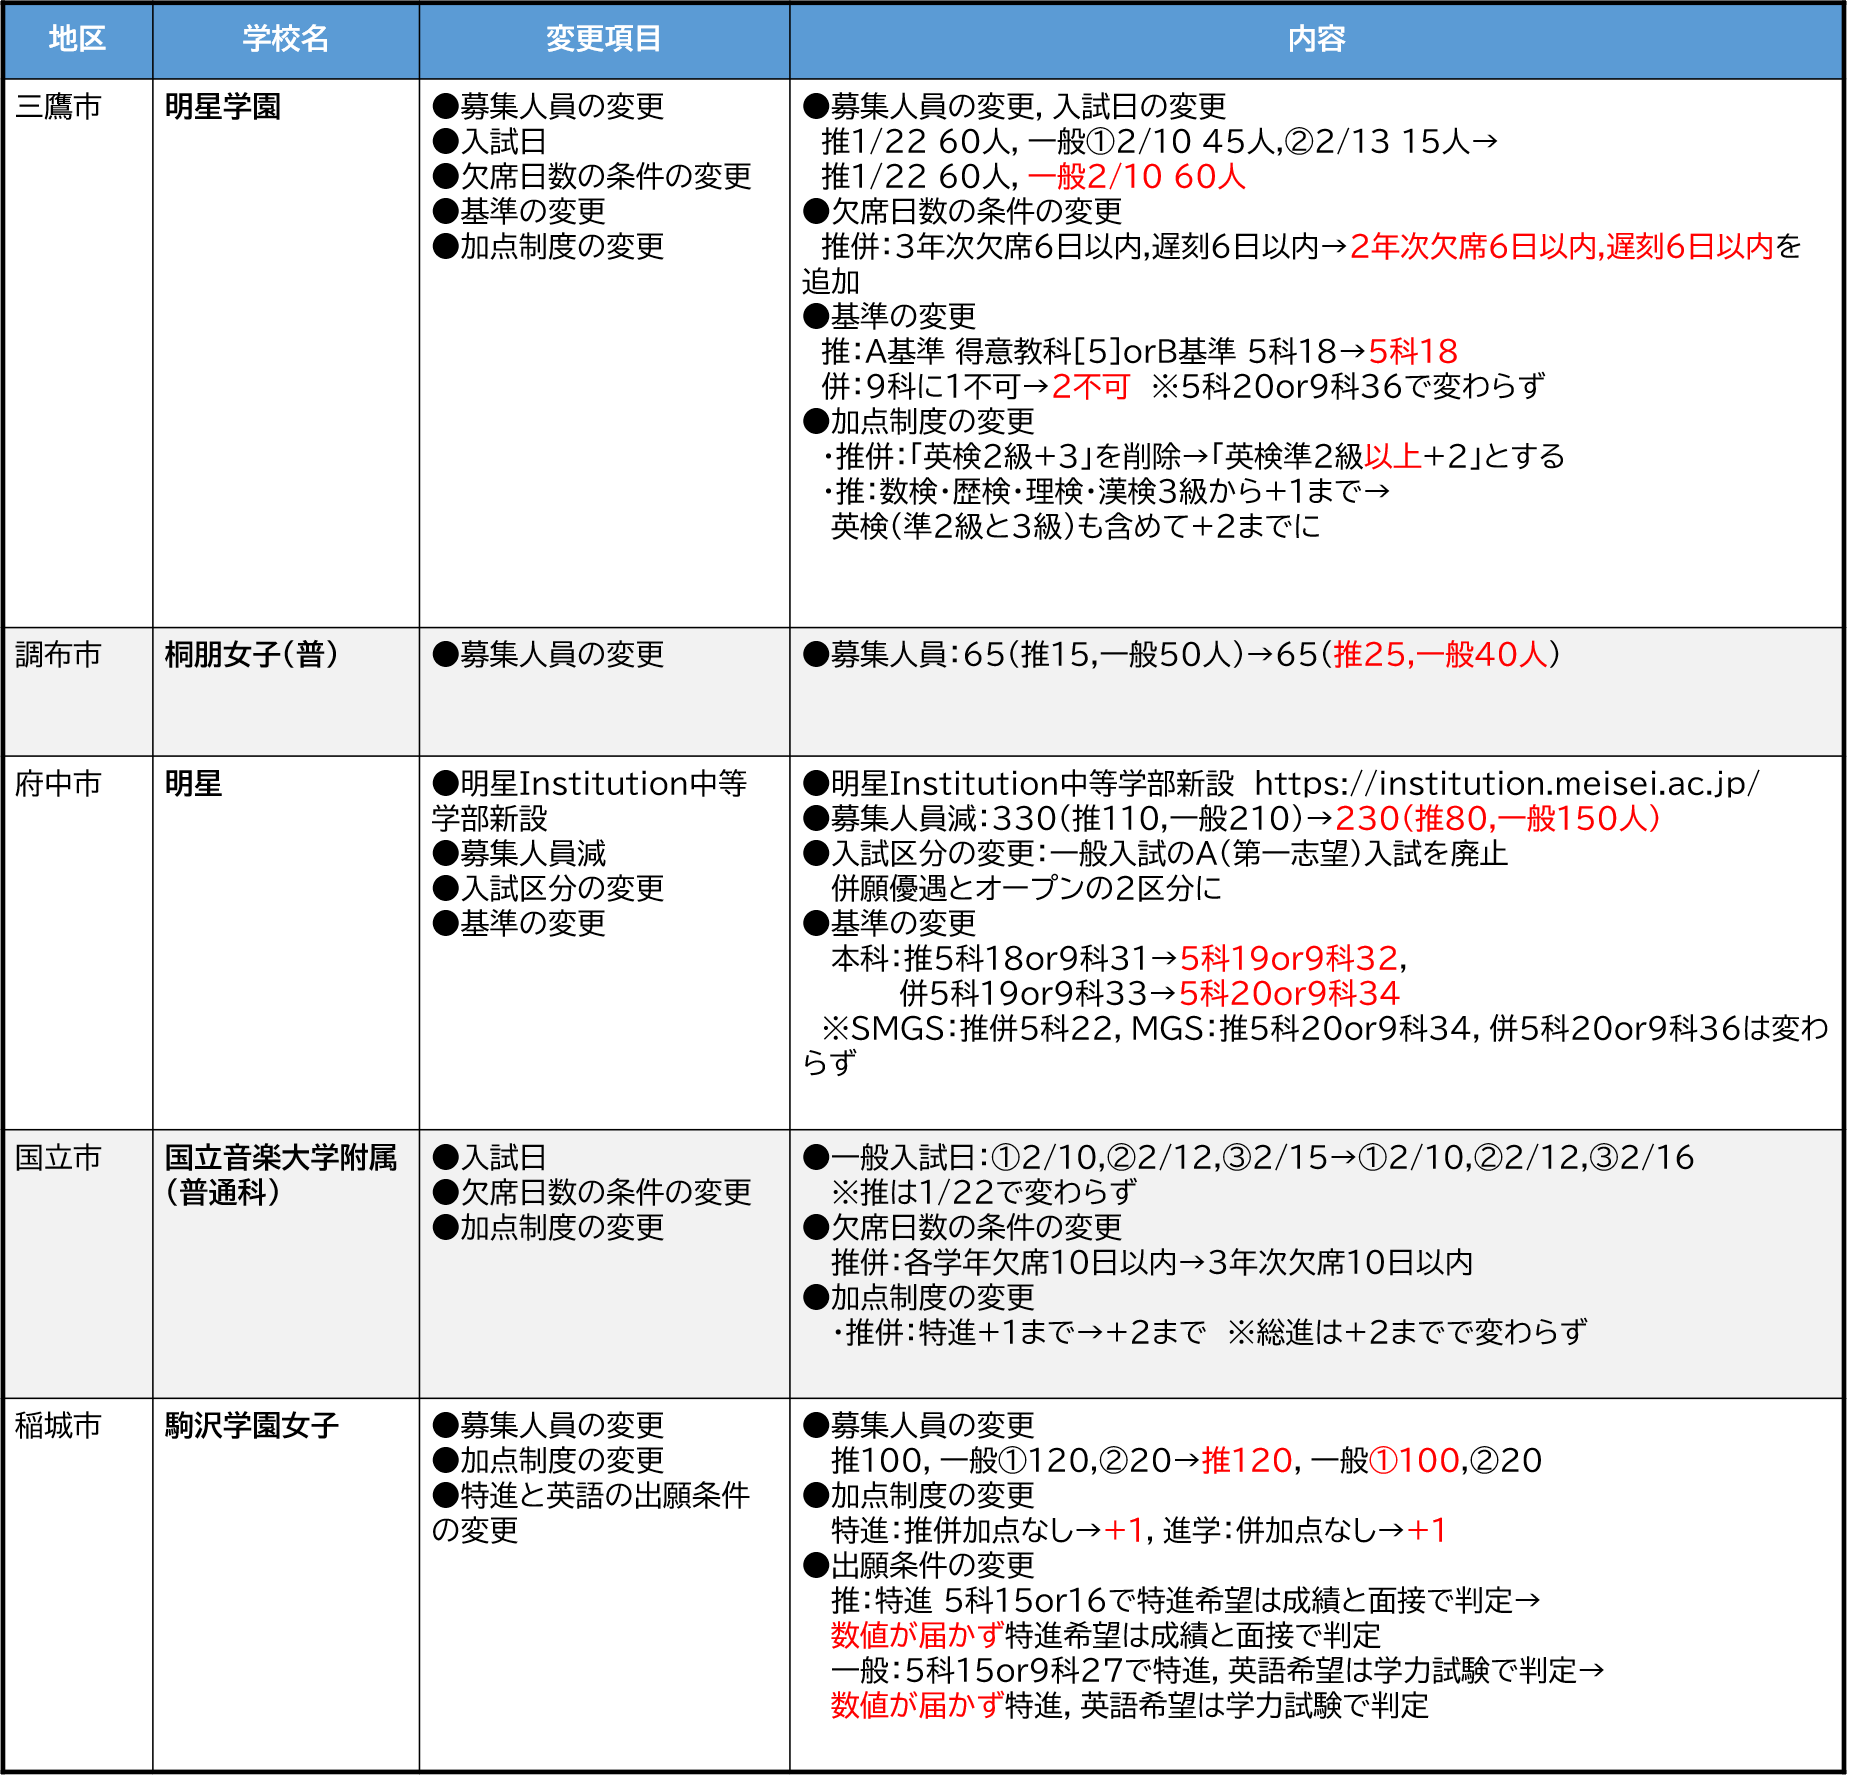
Task: Select red text 230(推80,一般150人)
Action: coord(1497,819)
